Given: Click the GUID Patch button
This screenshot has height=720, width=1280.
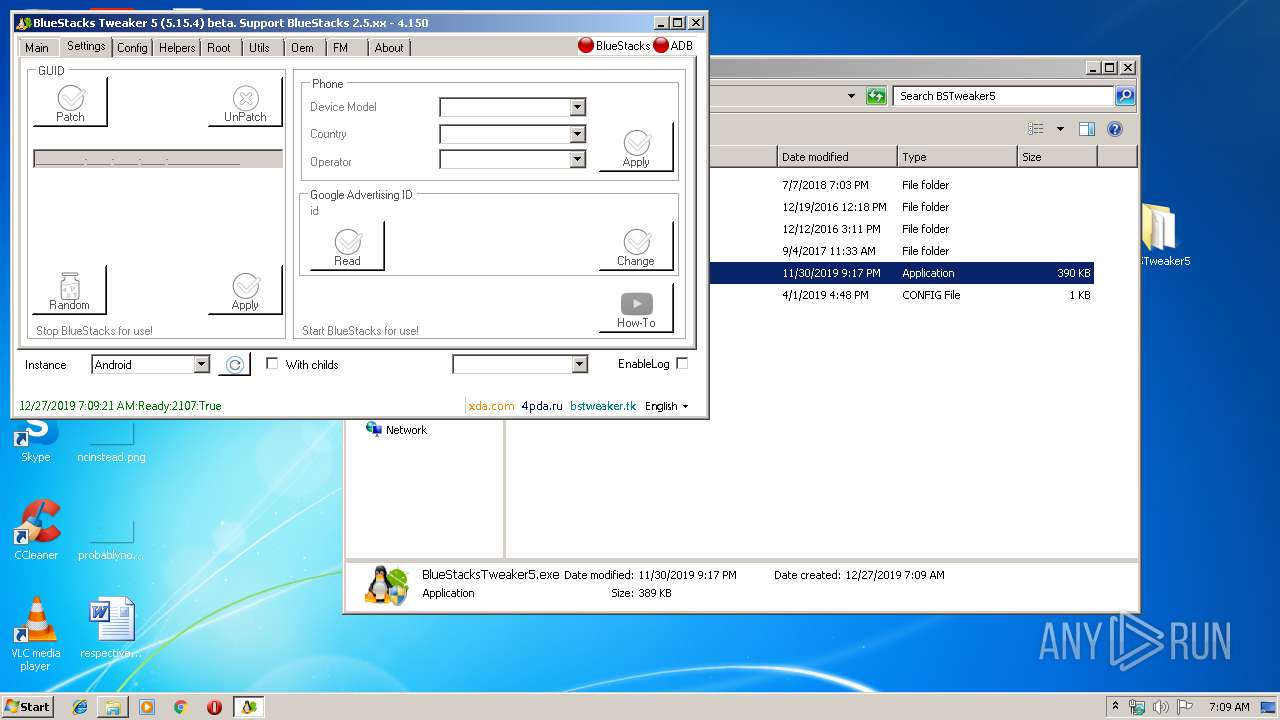Looking at the screenshot, I should 70,102.
